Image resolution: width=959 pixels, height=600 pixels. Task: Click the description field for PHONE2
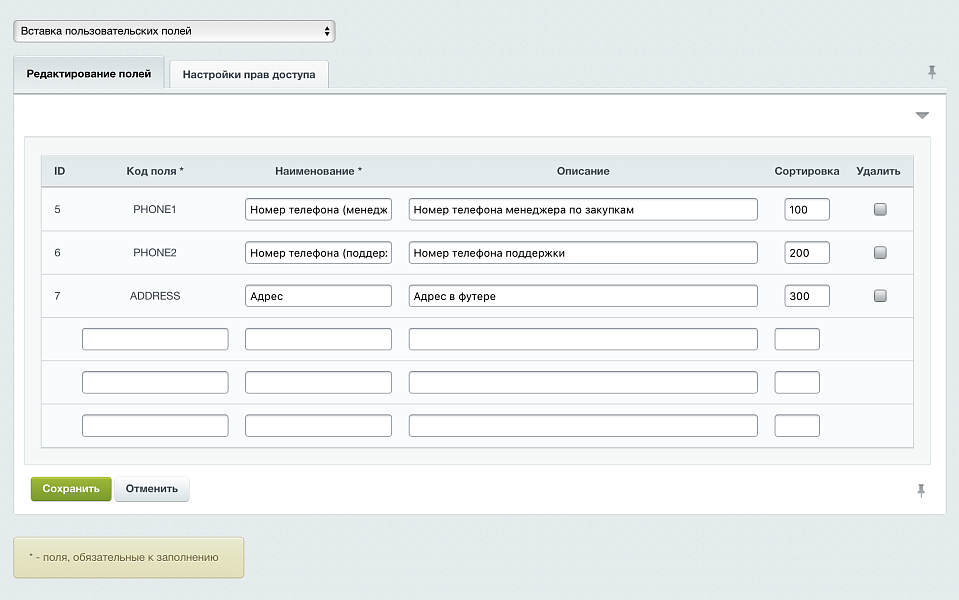coord(583,253)
